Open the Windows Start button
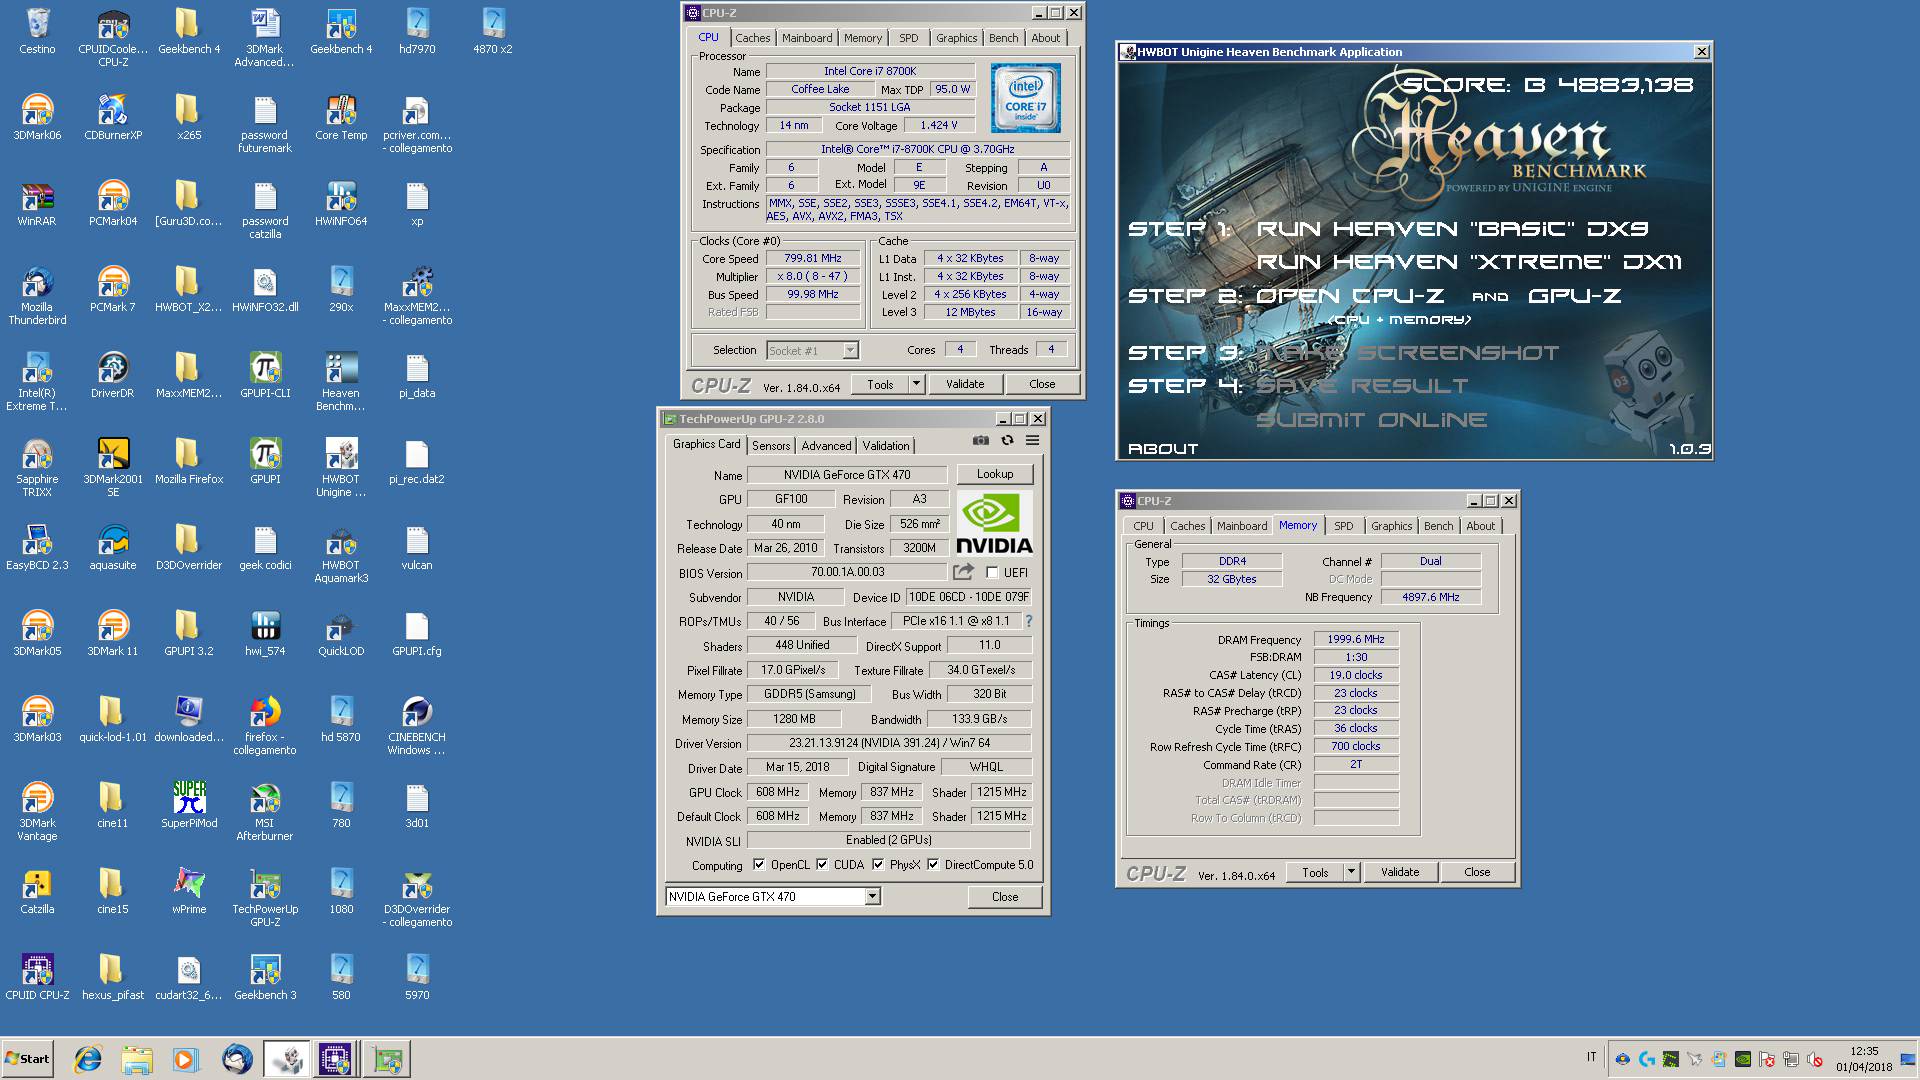This screenshot has height=1080, width=1920. pyautogui.click(x=27, y=1059)
